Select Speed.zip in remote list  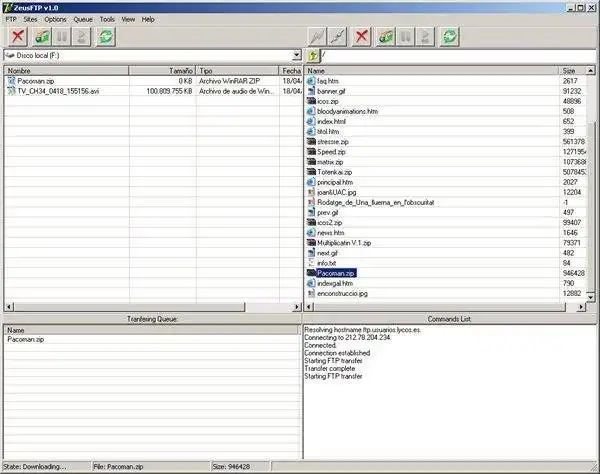[331, 152]
